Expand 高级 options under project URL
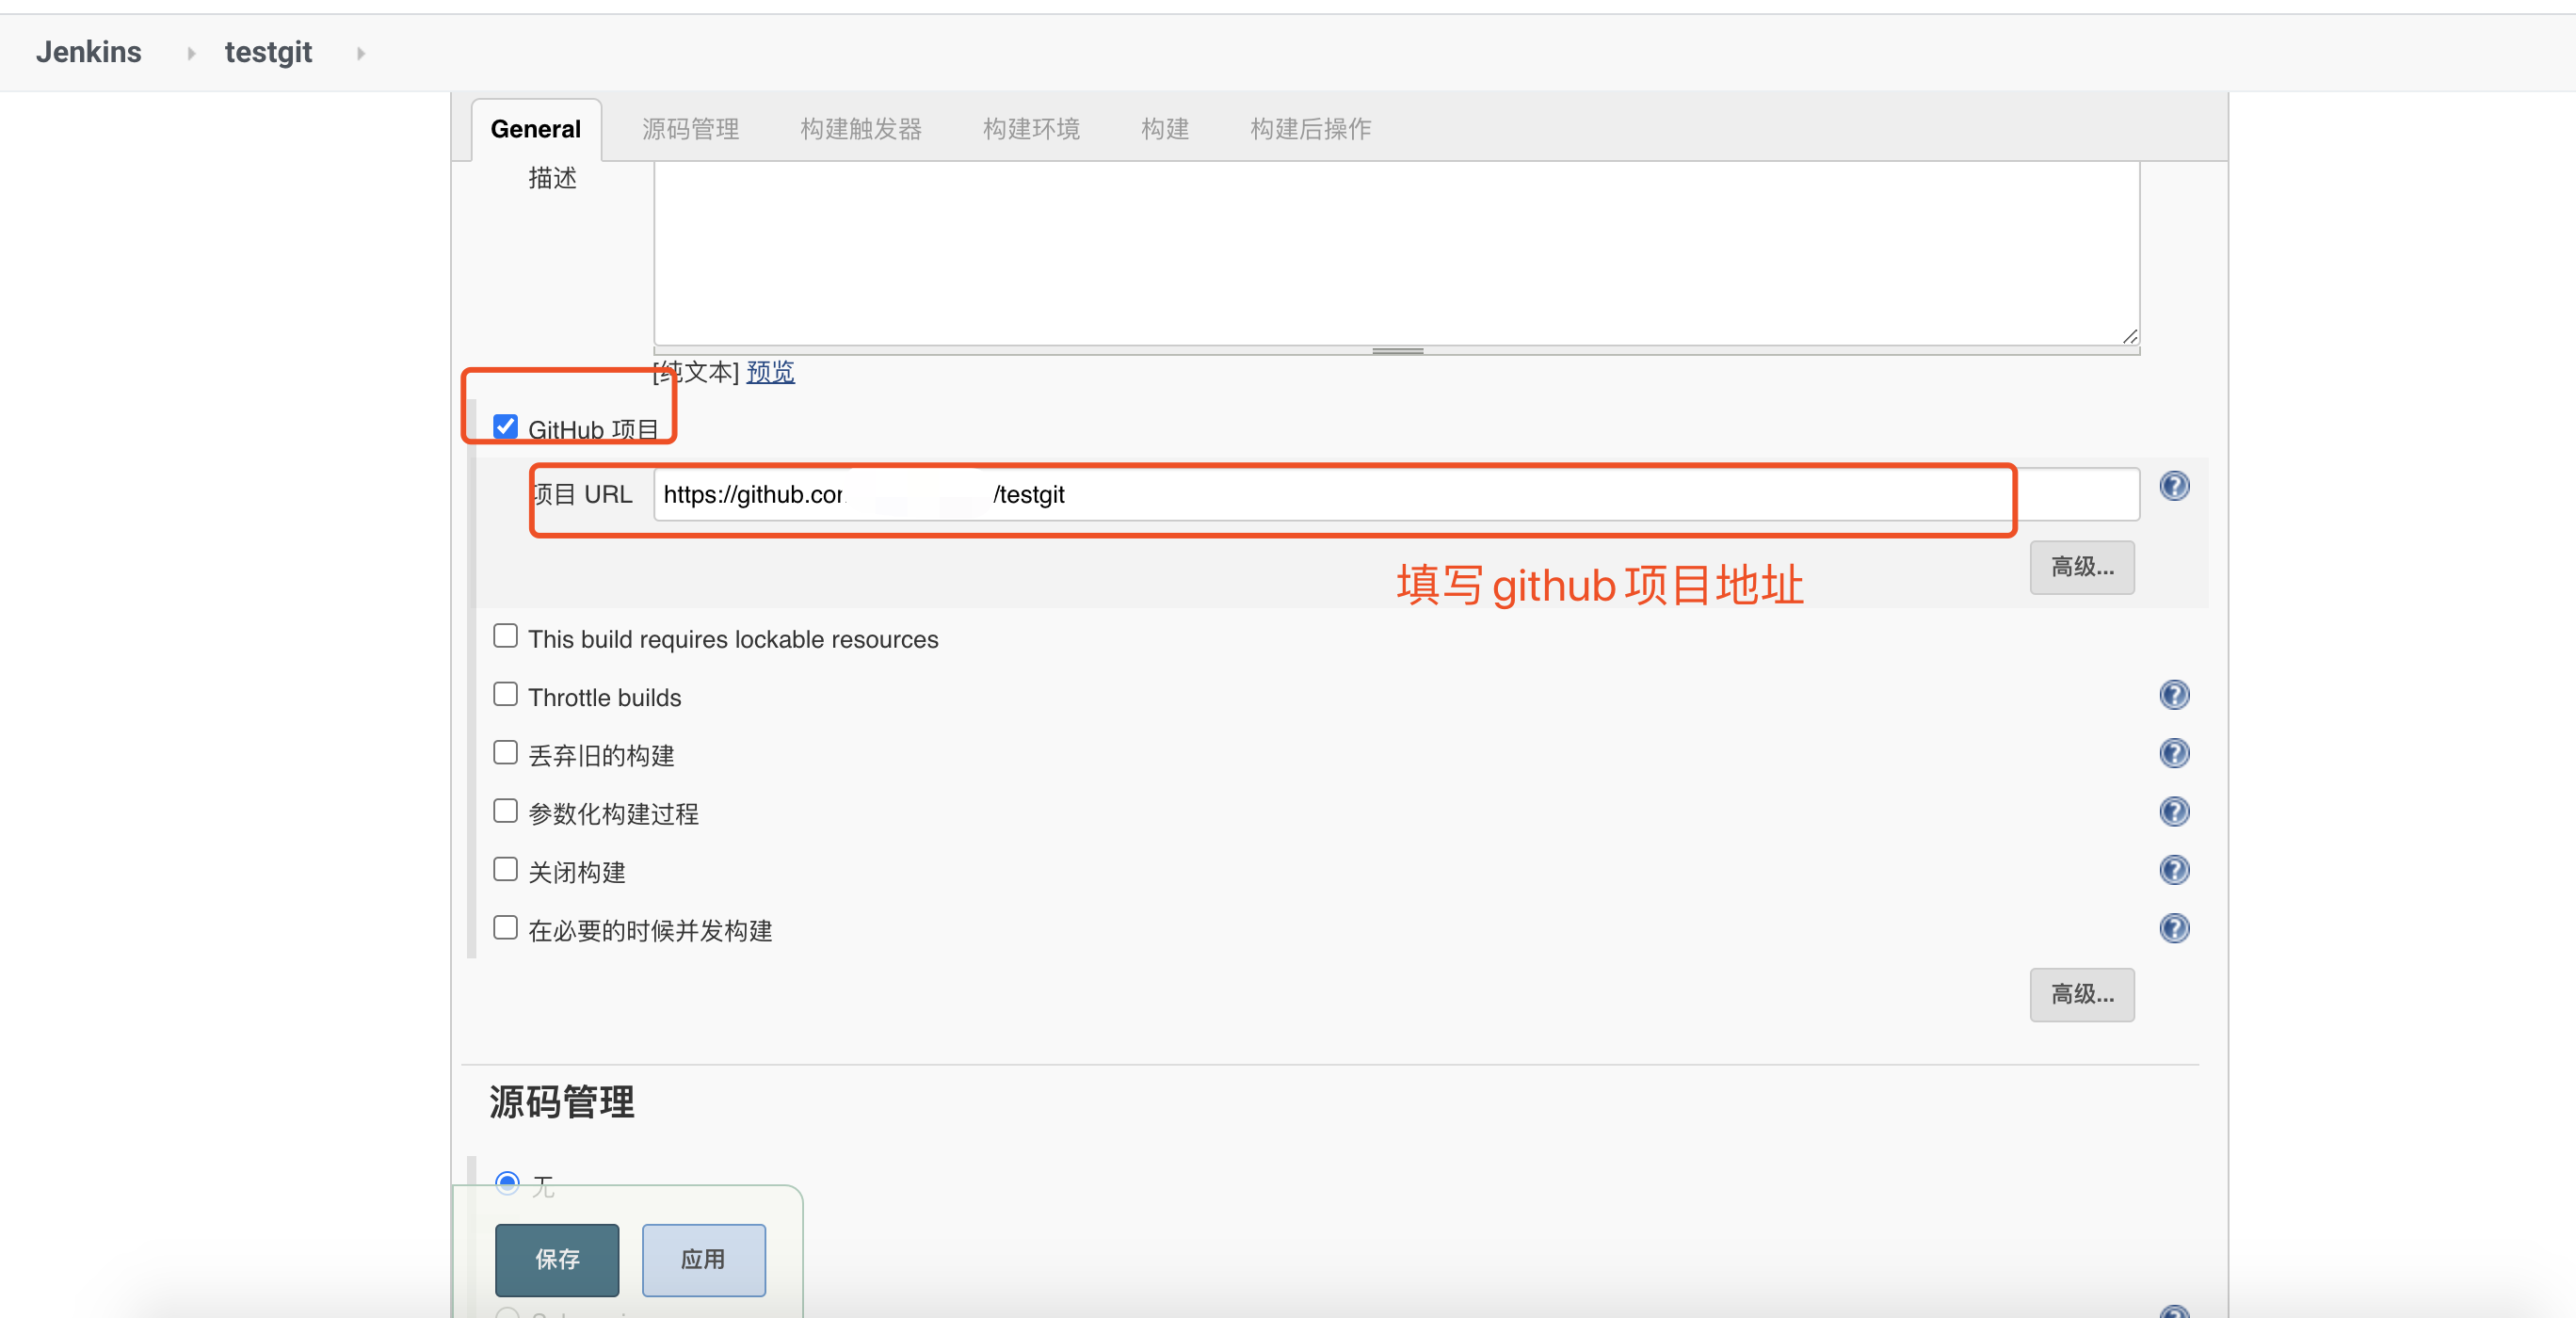Viewport: 2576px width, 1318px height. tap(2081, 567)
